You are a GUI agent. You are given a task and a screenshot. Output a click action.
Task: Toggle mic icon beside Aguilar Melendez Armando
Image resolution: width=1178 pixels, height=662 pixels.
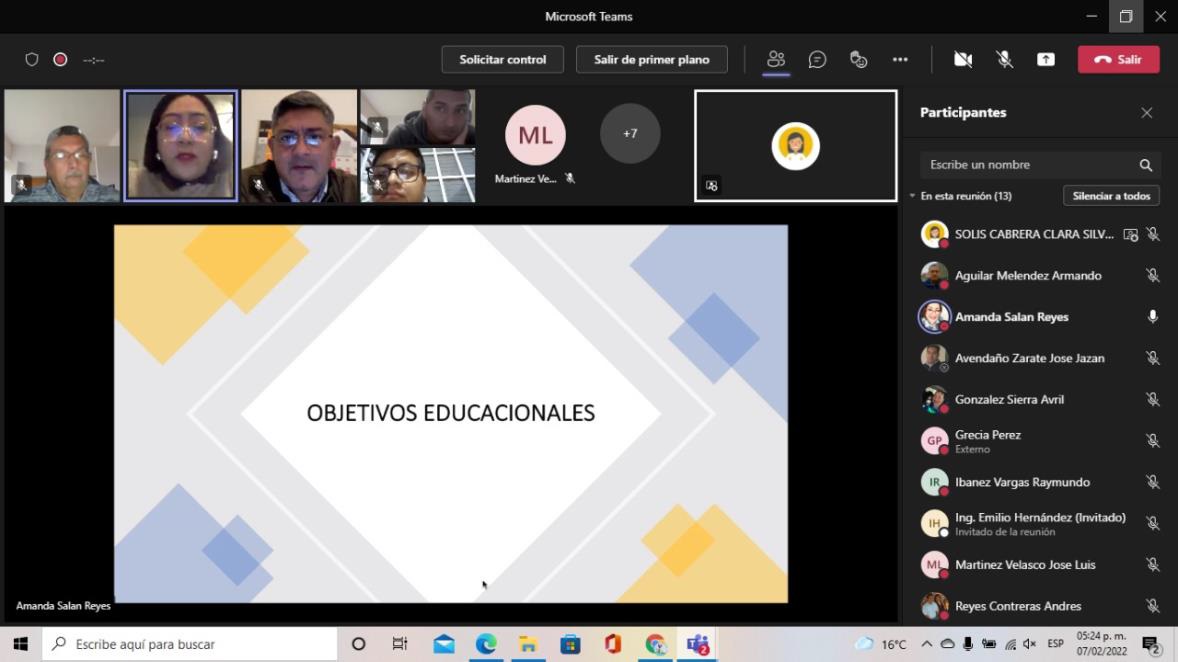(x=1152, y=276)
